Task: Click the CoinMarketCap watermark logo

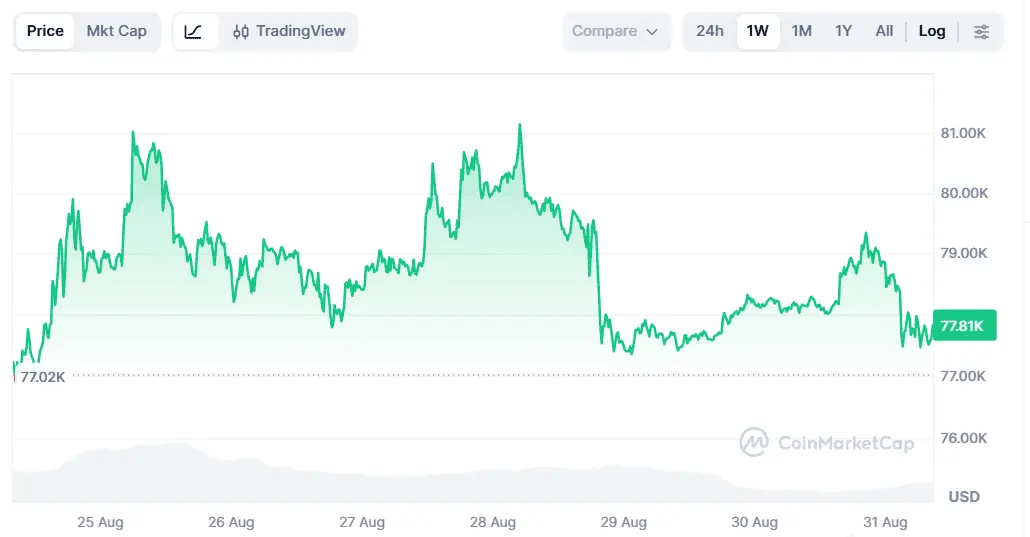Action: [753, 442]
